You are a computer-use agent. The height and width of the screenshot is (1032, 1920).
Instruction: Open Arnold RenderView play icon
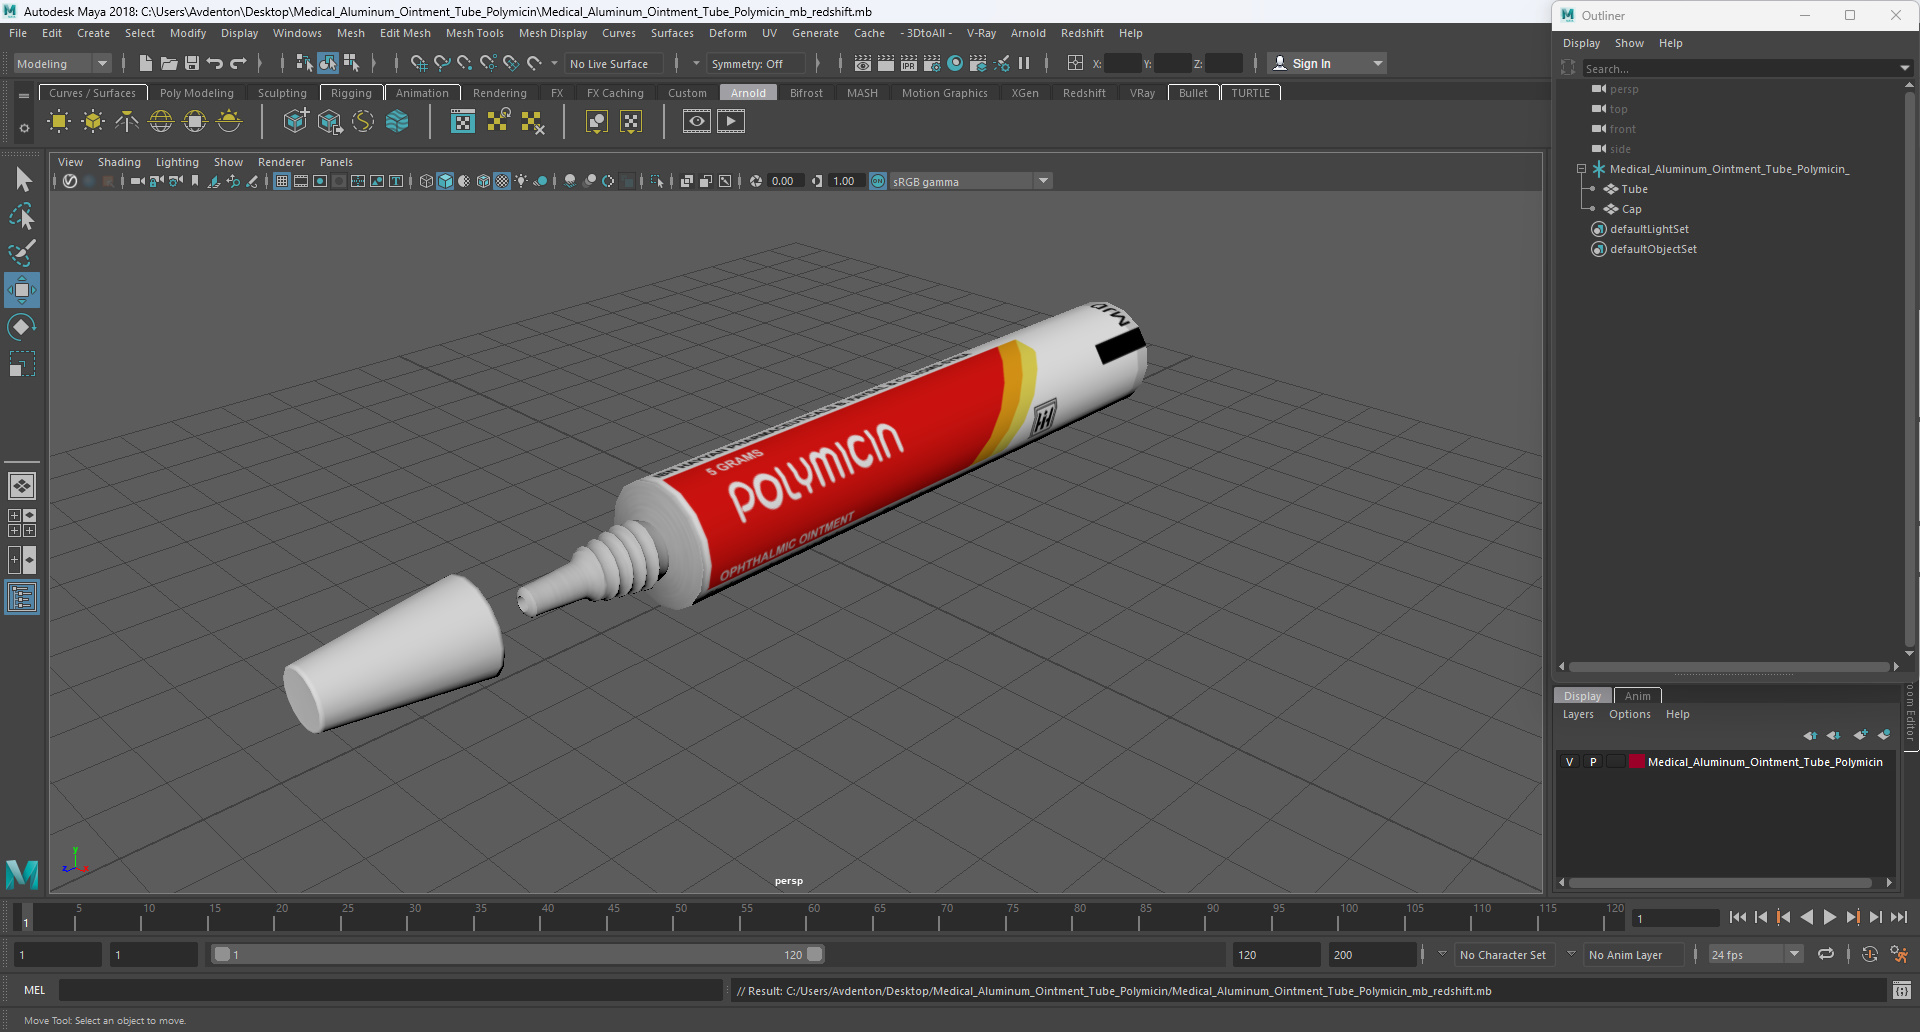coord(731,122)
